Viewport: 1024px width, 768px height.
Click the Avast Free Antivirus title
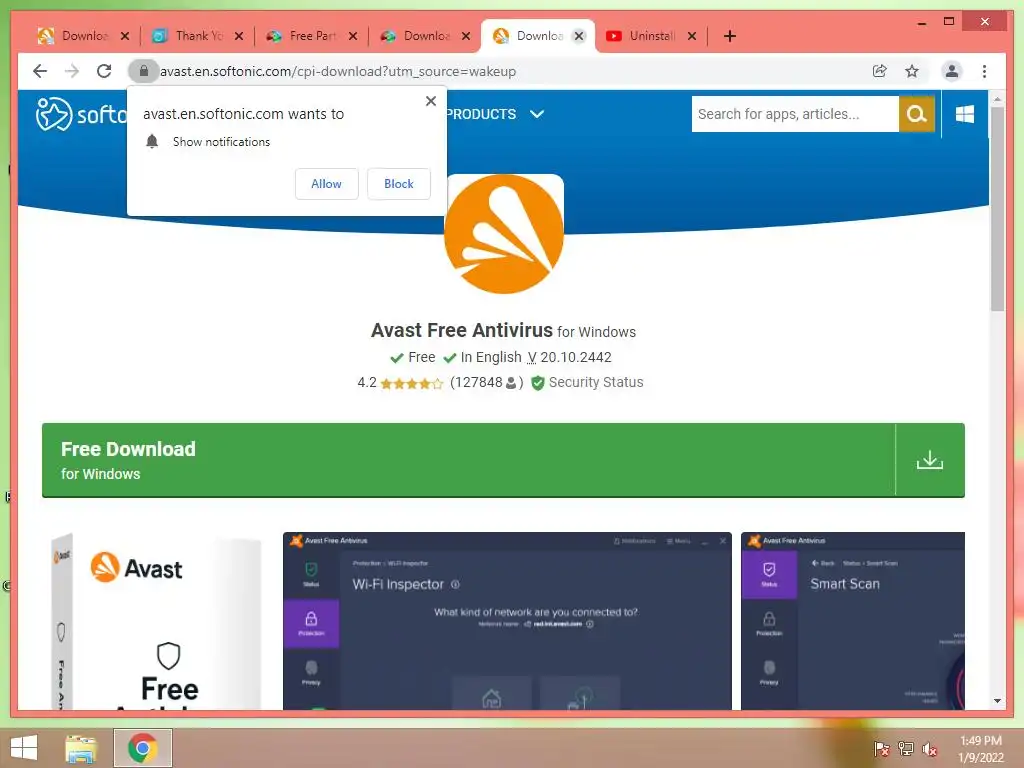(461, 330)
